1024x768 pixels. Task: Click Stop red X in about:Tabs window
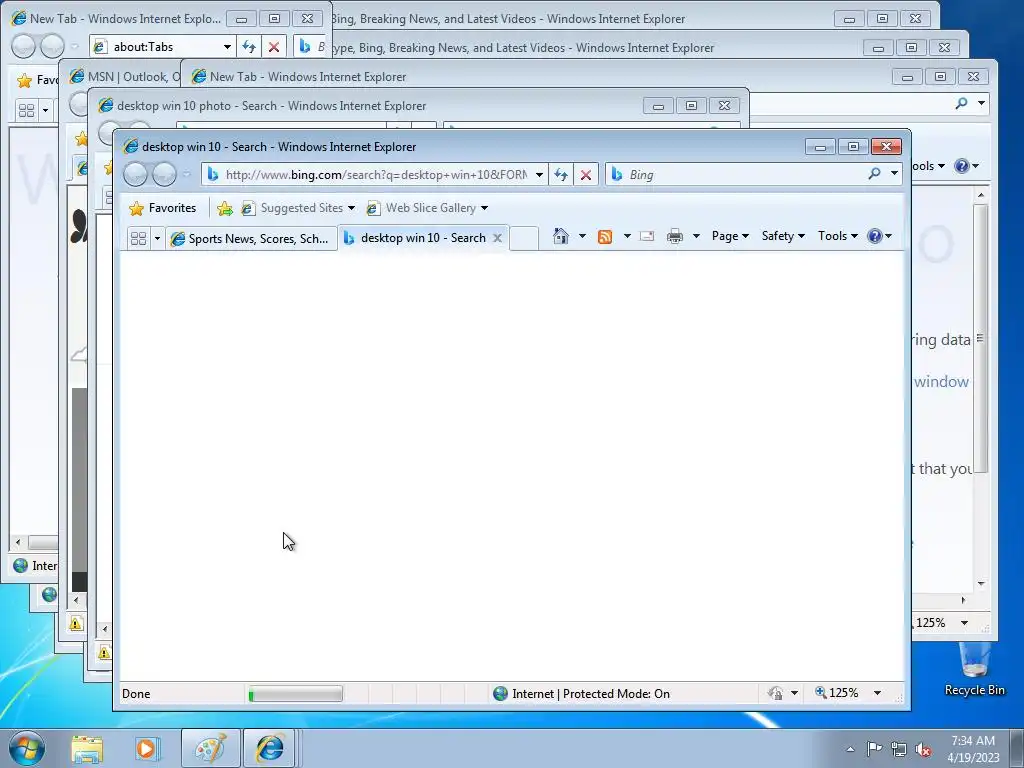click(274, 46)
